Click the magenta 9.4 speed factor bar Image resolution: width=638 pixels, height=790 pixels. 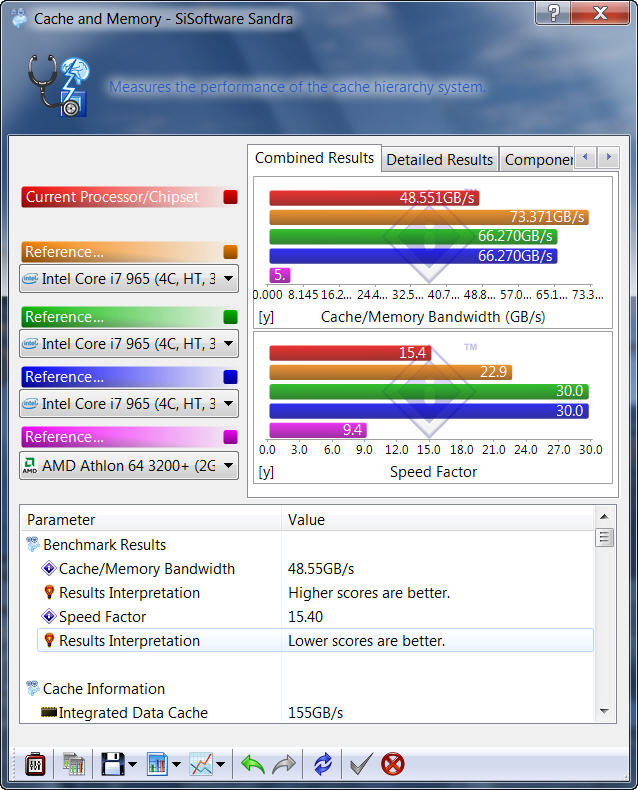point(318,430)
